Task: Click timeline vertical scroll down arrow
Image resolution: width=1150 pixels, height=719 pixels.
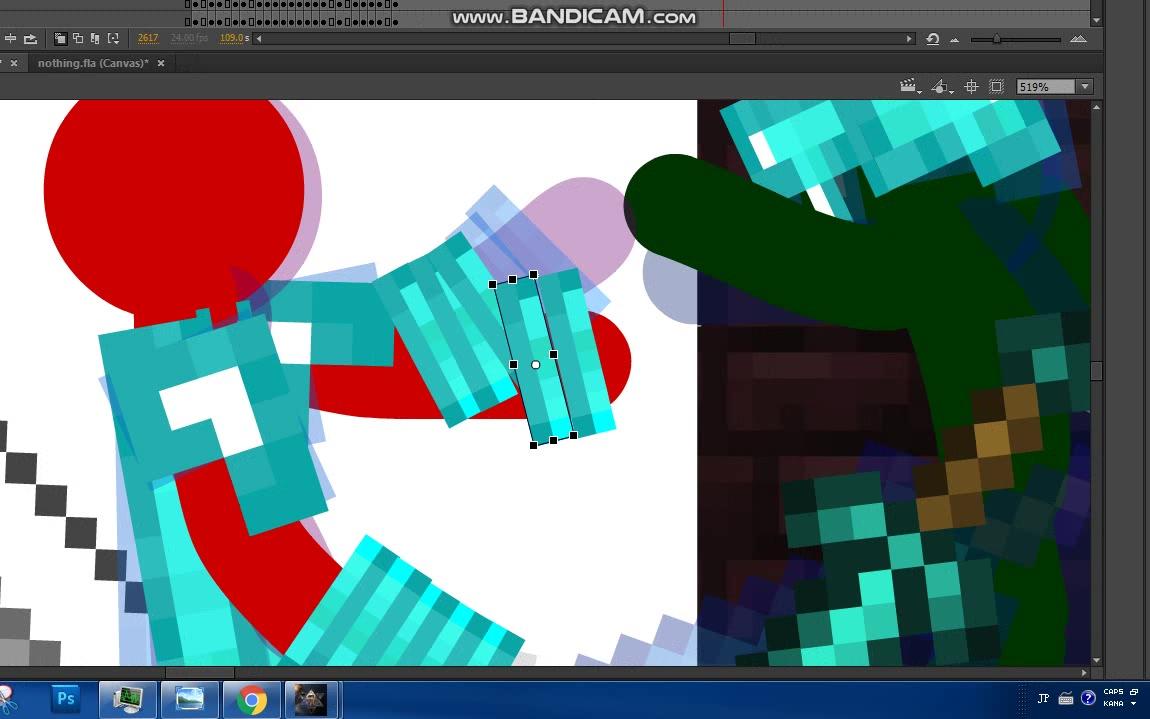Action: (x=1096, y=21)
